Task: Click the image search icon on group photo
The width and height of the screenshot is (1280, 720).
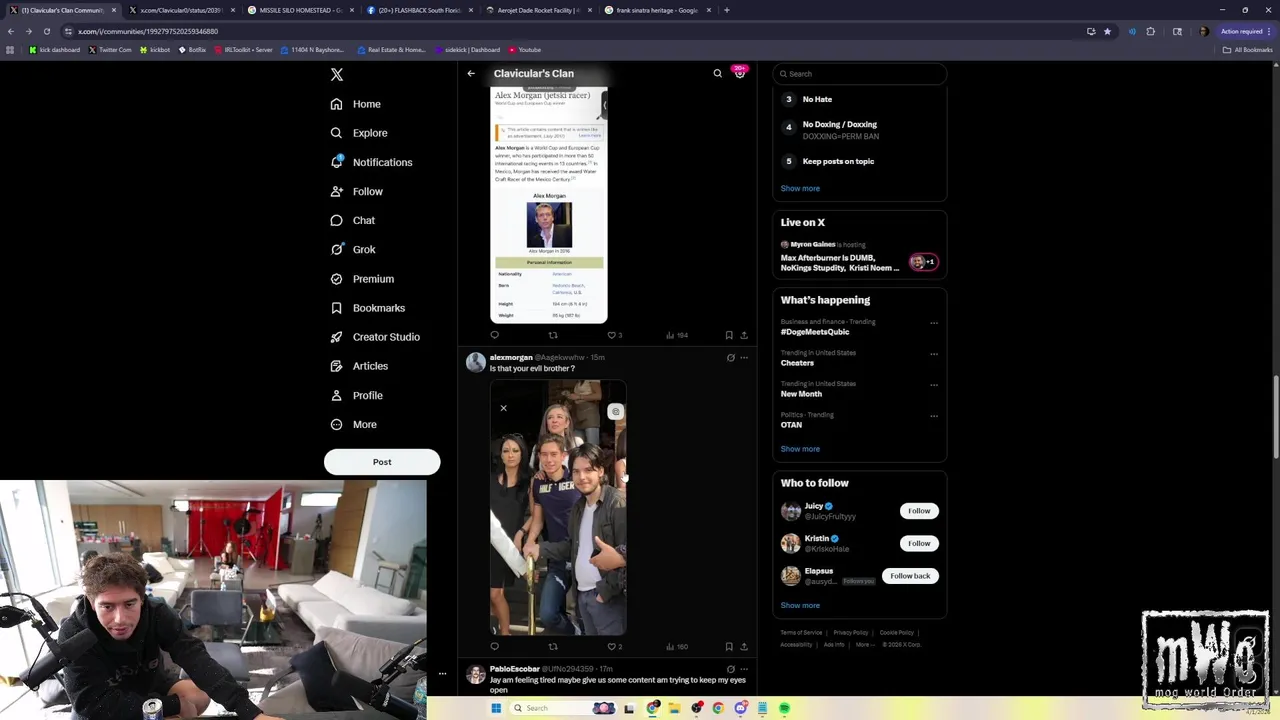Action: 615,411
